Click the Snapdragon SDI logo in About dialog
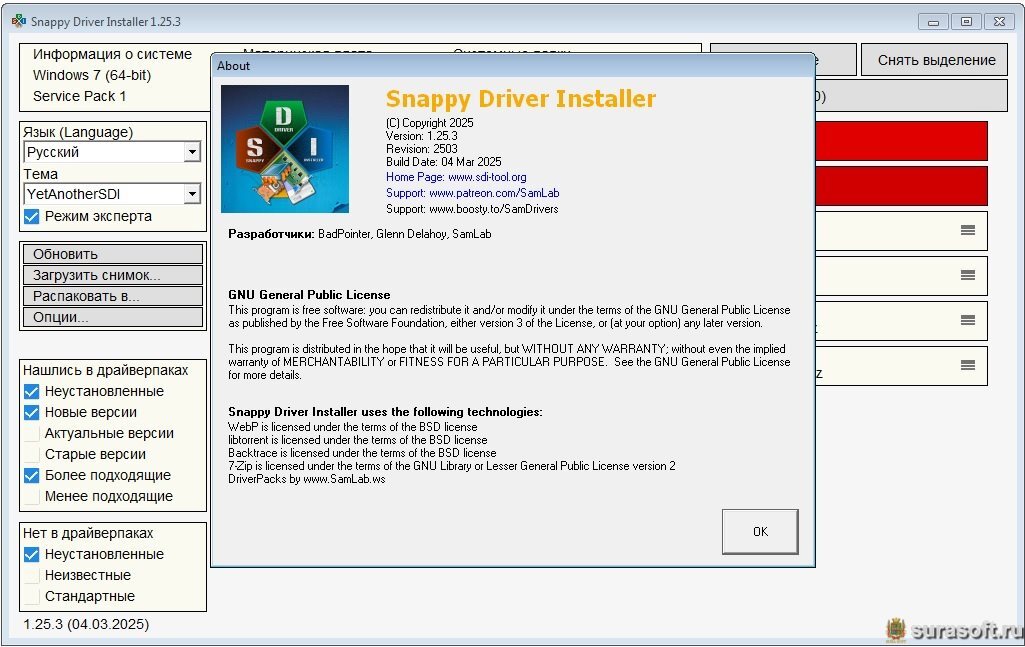Screen dimensions: 1025x647 (x=284, y=149)
